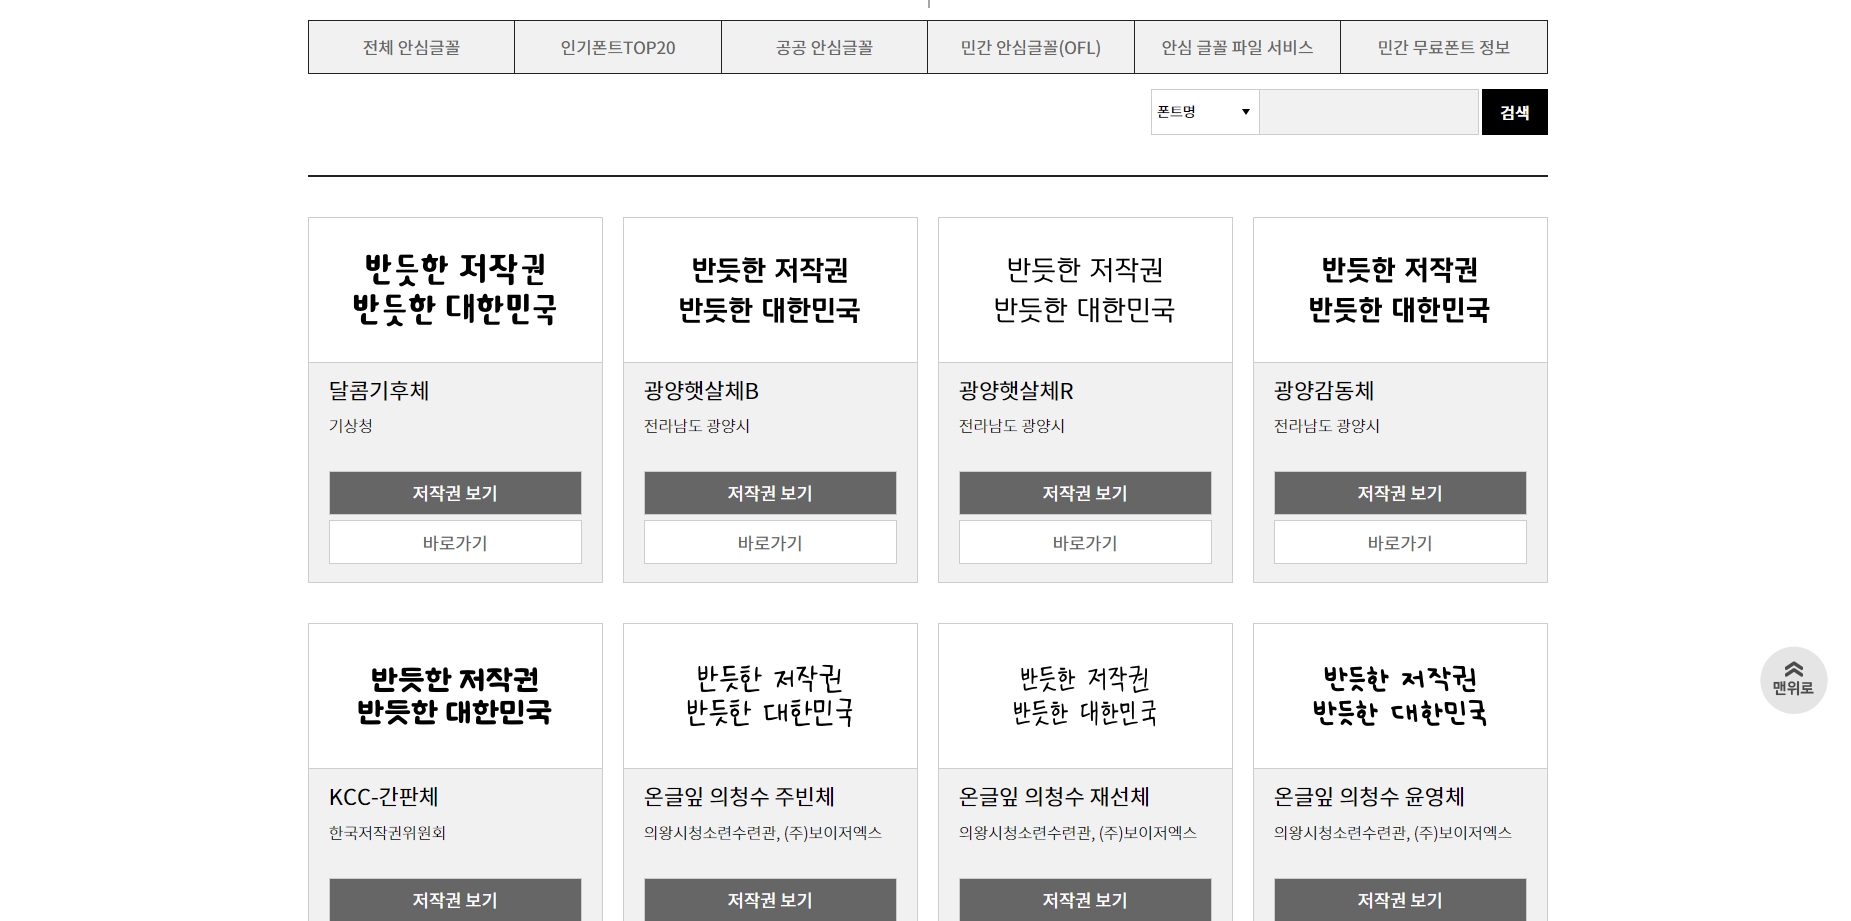Click the 검색 search button

(1514, 112)
